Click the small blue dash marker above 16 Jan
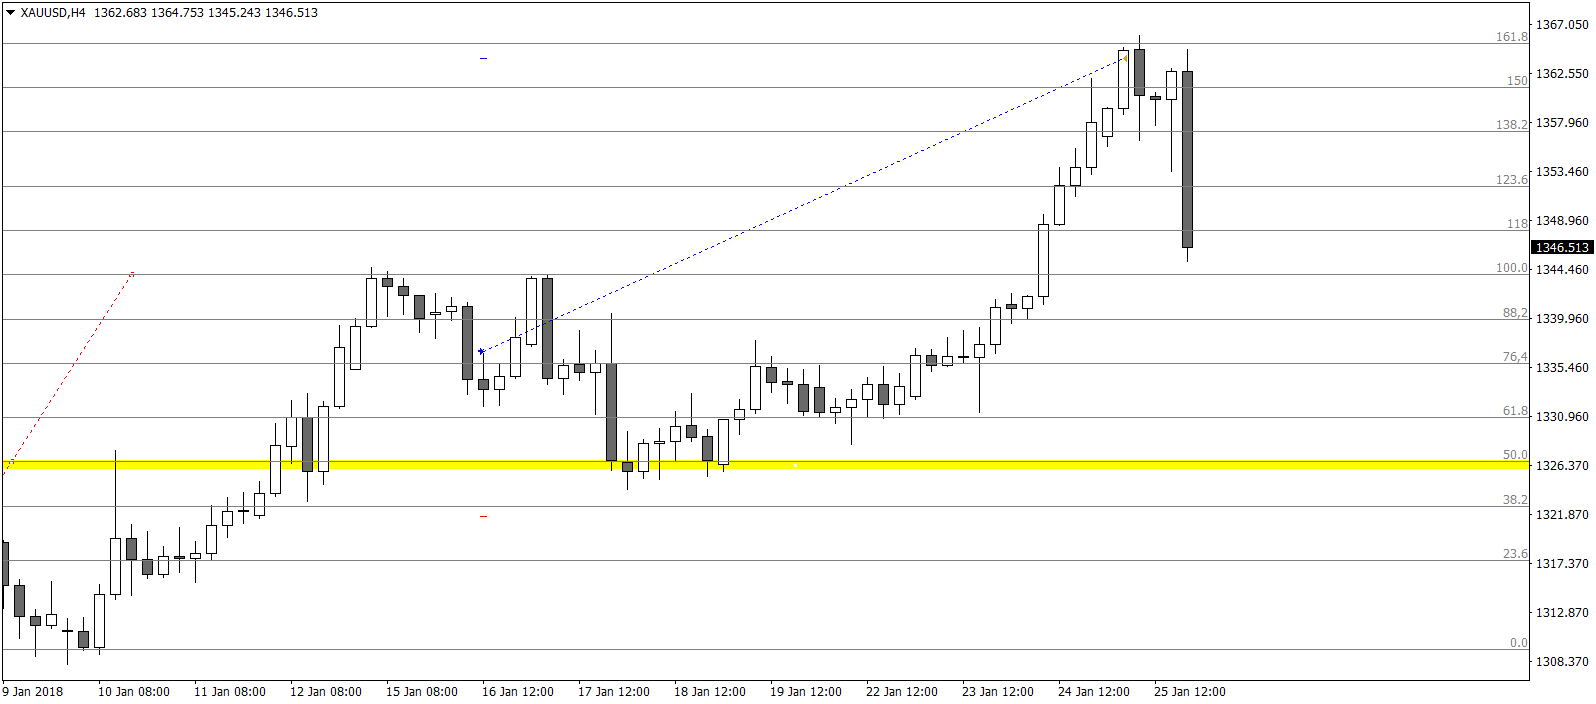1596x704 pixels. 483,58
